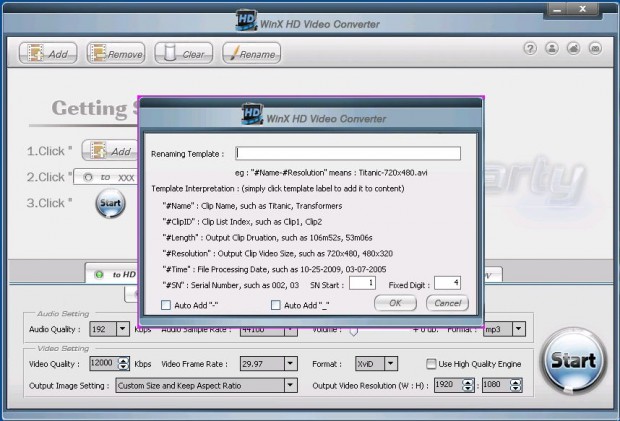Viewport: 620px width, 421px height.
Task: Adjust the Volume slider handle
Action: tap(354, 332)
